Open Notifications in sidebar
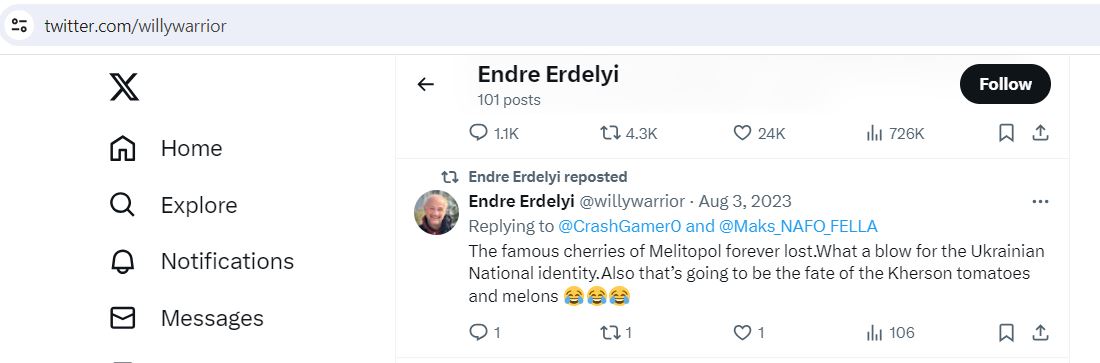Image resolution: width=1100 pixels, height=363 pixels. 202,261
